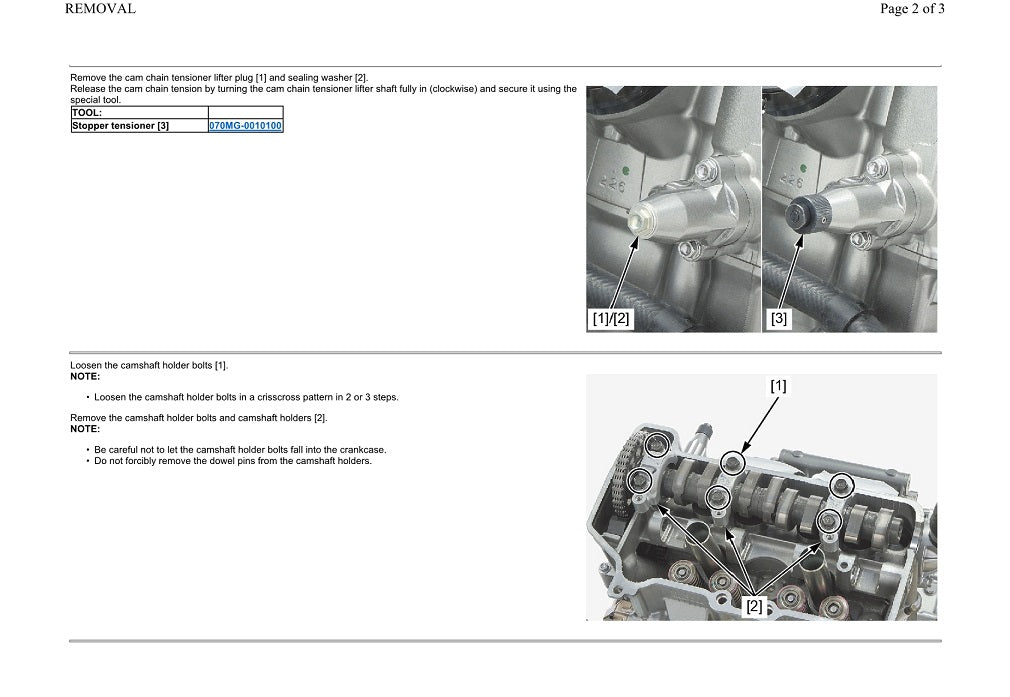Click the 'Page 2 of 3' indicator
This screenshot has width=1010, height=697.
(912, 9)
